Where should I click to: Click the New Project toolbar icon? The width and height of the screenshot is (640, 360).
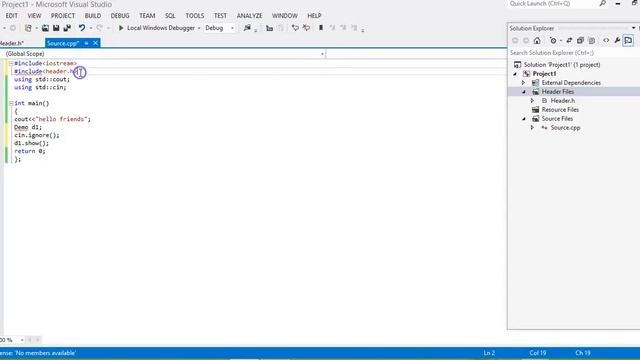[x=28, y=28]
